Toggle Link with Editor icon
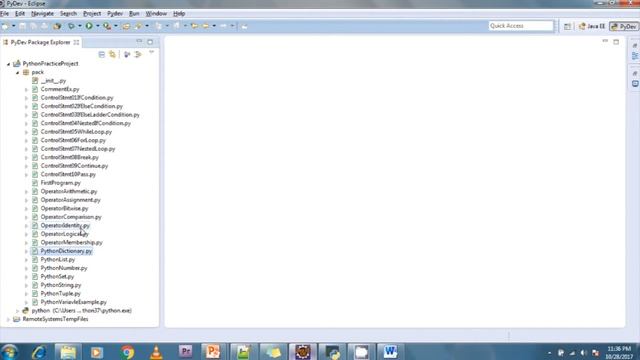 112,54
